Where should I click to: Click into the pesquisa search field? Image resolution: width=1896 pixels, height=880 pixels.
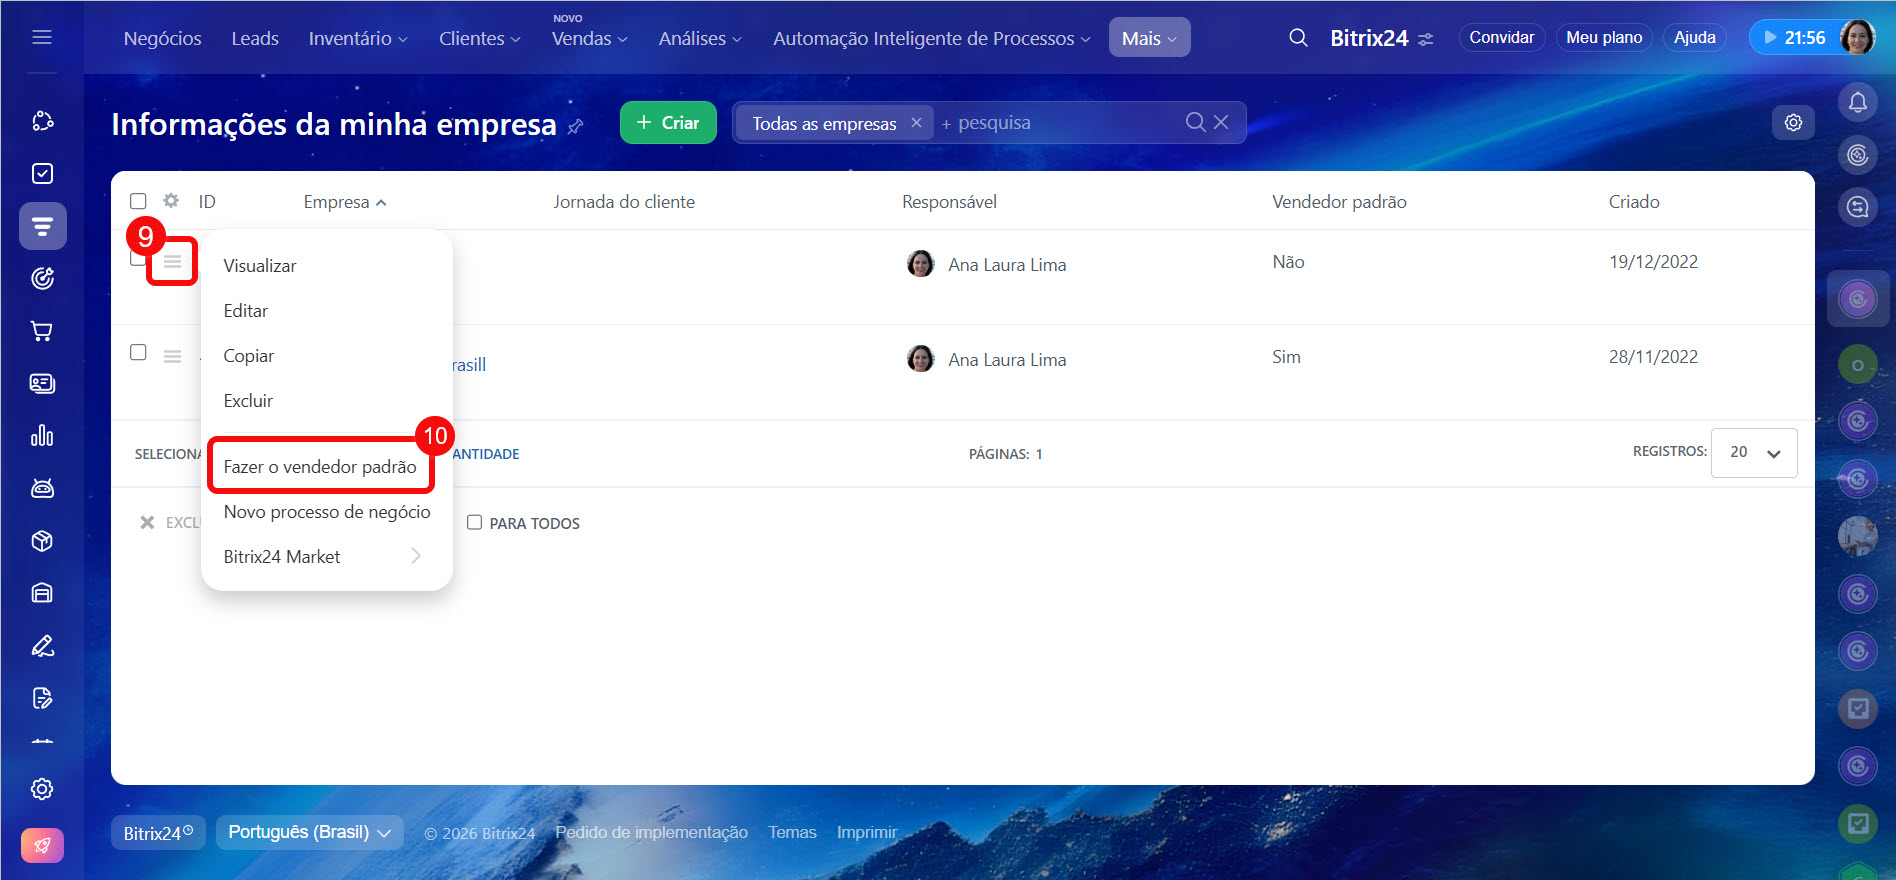pyautogui.click(x=1060, y=123)
